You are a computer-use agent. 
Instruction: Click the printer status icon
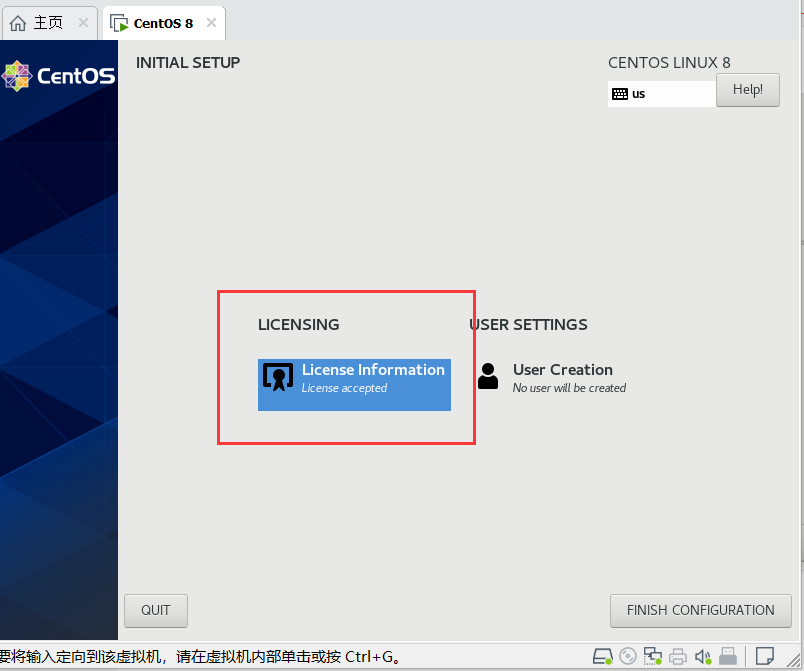678,656
